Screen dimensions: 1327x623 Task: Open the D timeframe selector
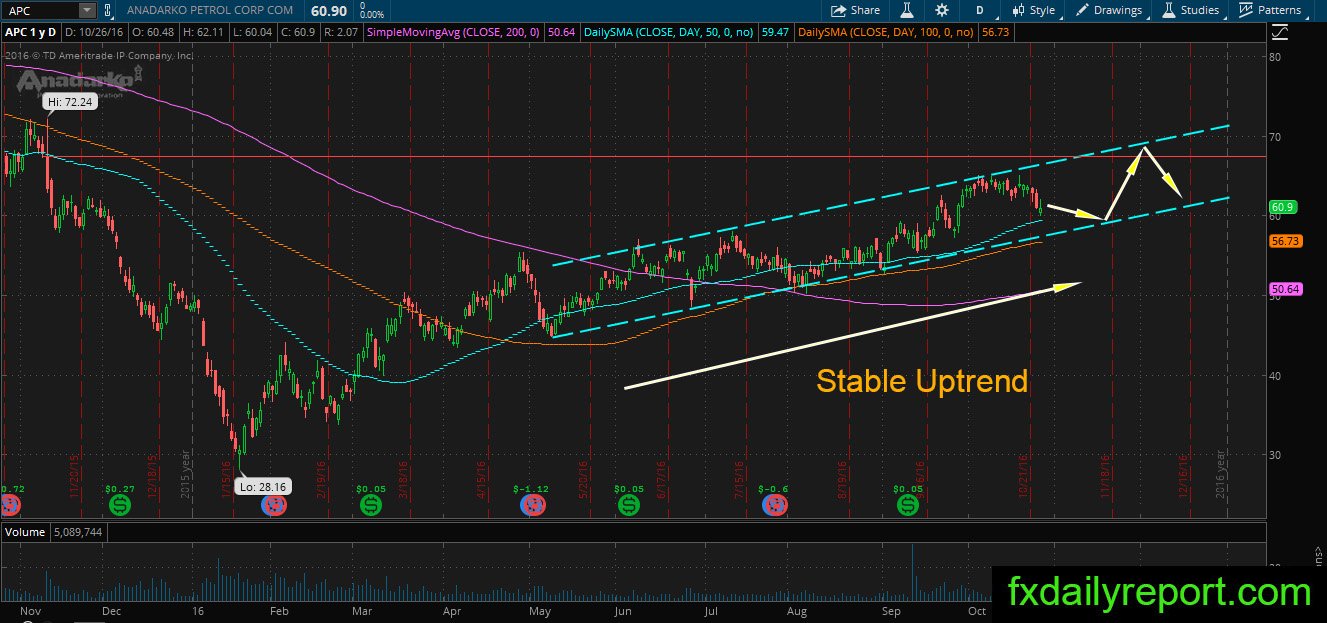point(980,10)
